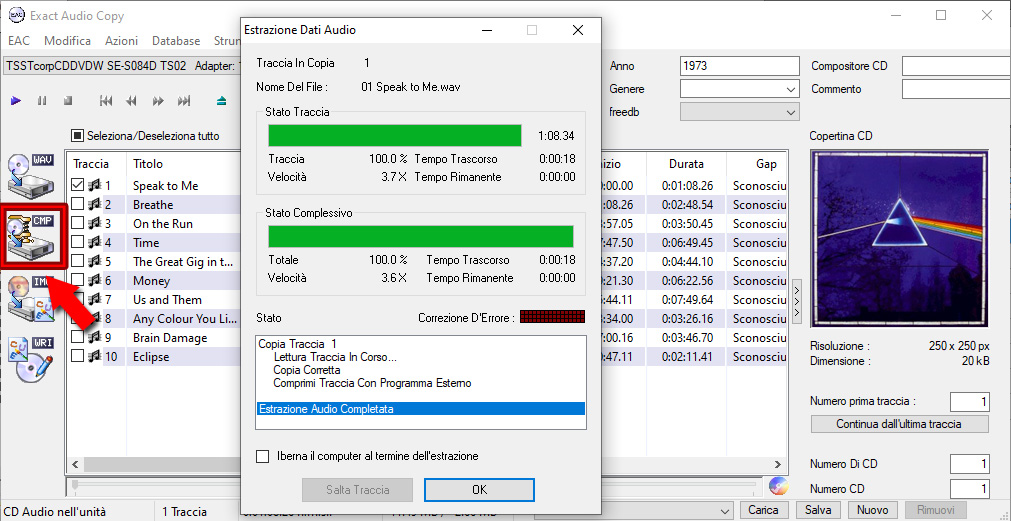
Task: Check the track 6 Money checkbox
Action: point(77,280)
